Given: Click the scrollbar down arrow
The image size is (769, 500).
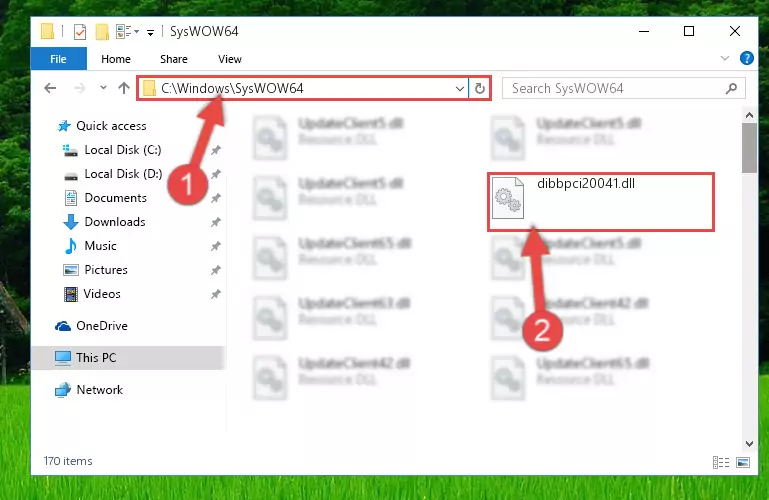Looking at the screenshot, I should (x=749, y=444).
